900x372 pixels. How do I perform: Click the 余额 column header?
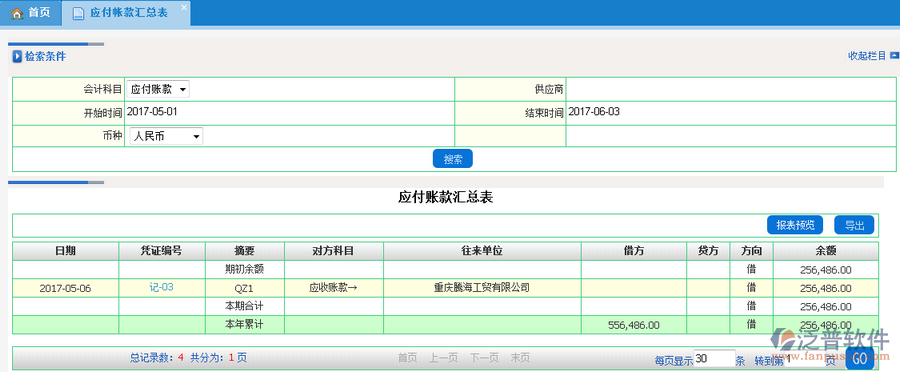click(x=825, y=251)
